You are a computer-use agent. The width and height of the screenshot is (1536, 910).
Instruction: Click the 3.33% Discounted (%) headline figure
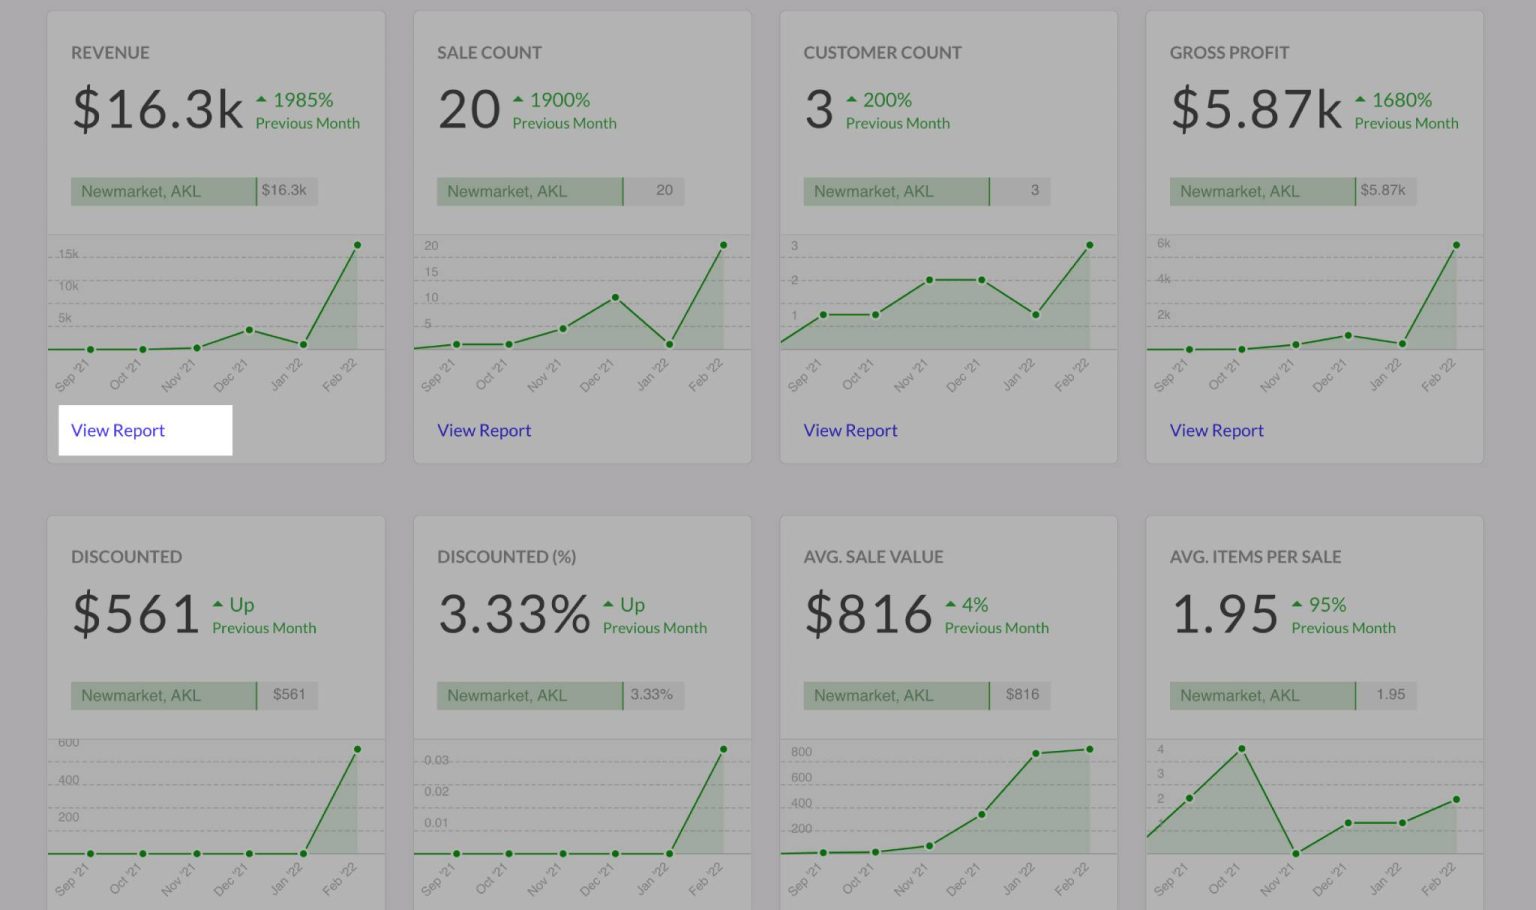tap(514, 614)
